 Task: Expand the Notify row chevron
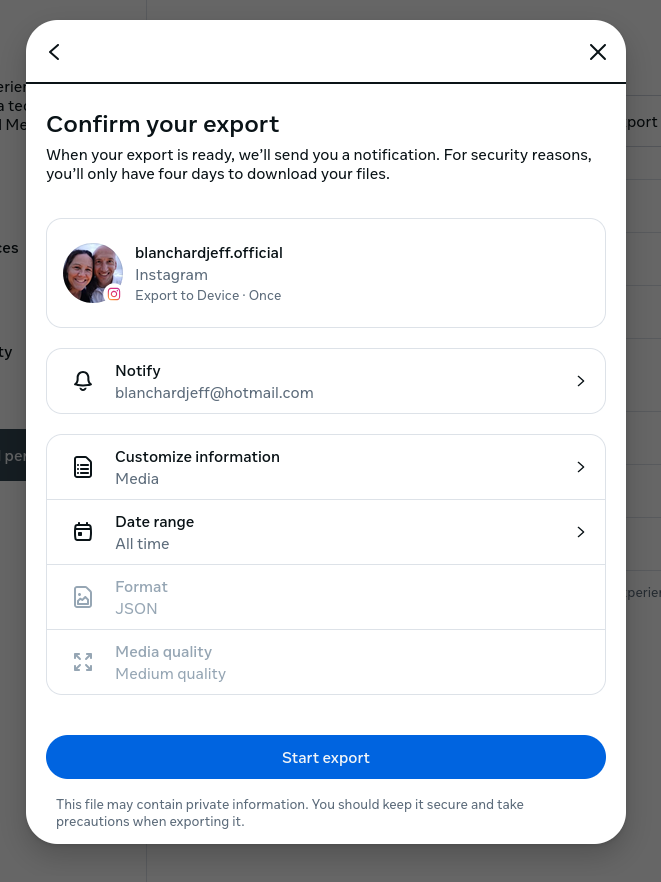[581, 381]
